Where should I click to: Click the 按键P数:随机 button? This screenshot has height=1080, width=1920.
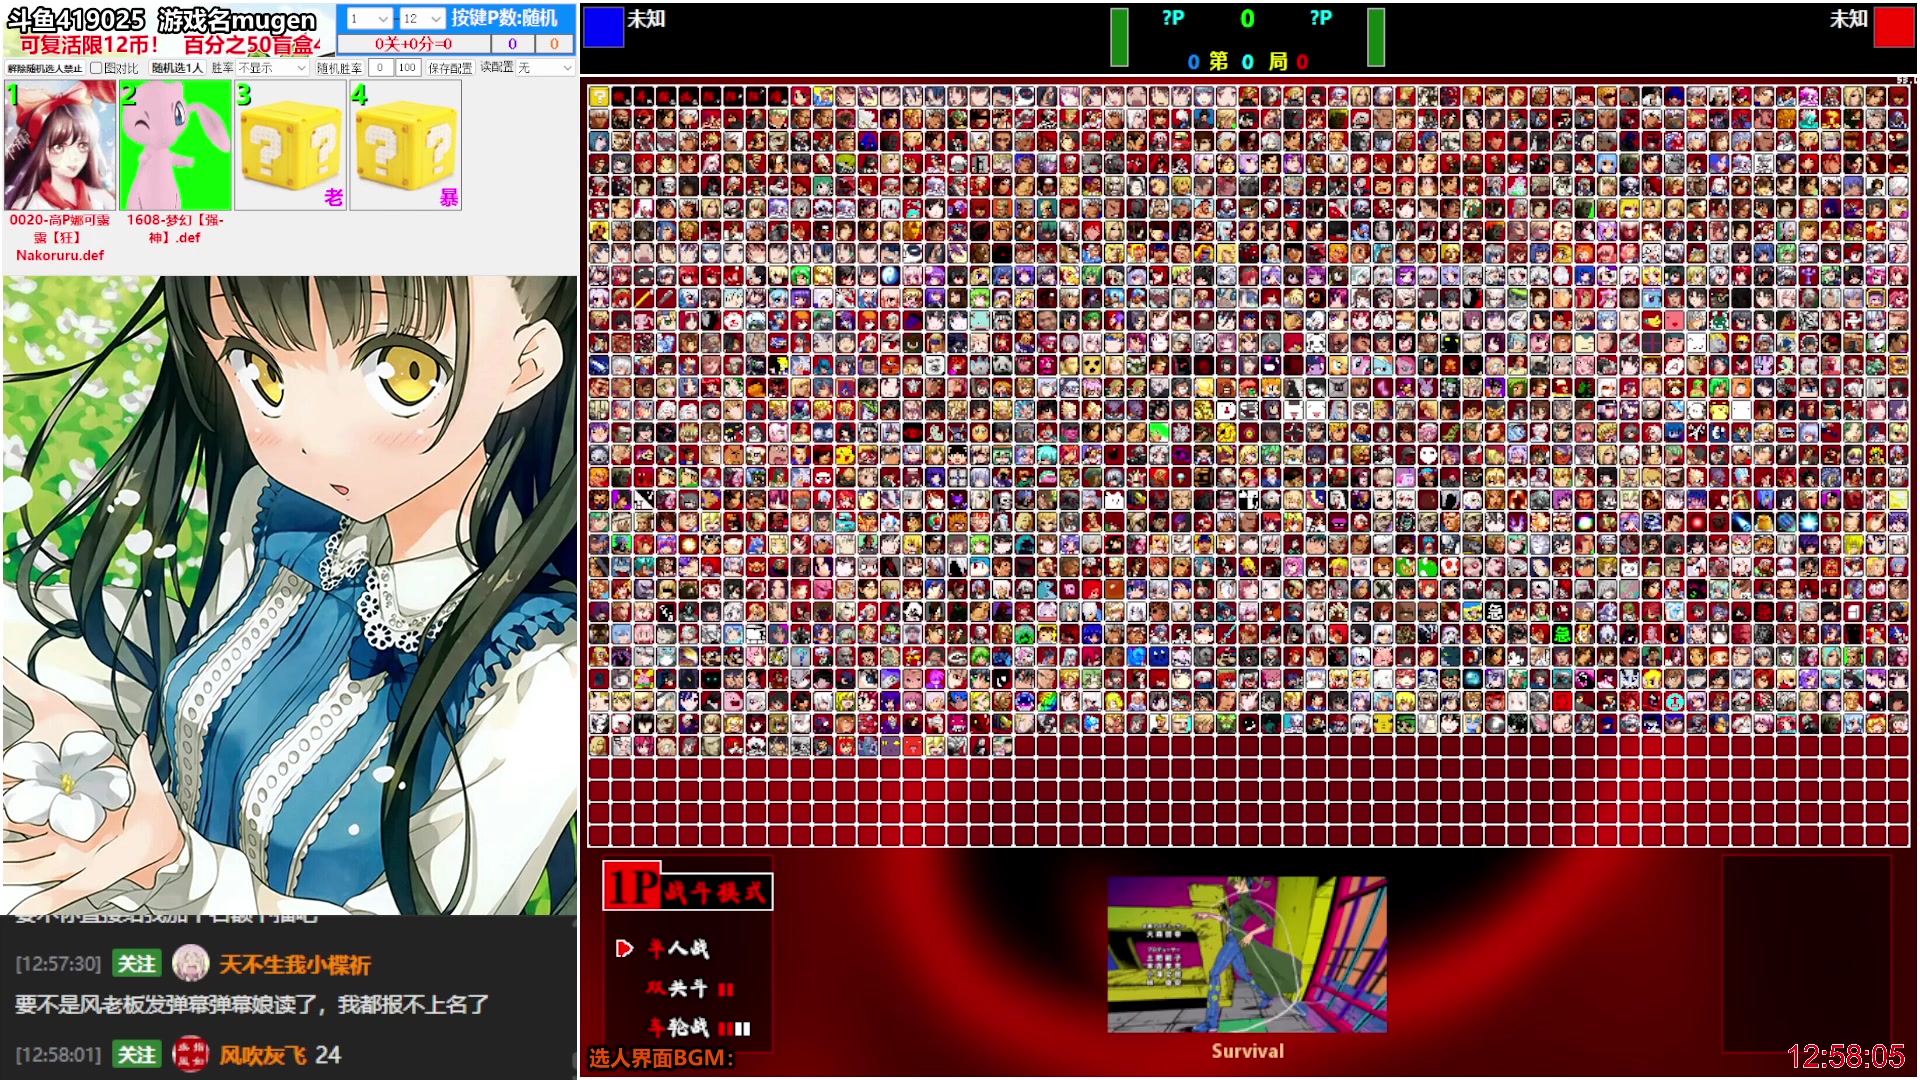(504, 18)
